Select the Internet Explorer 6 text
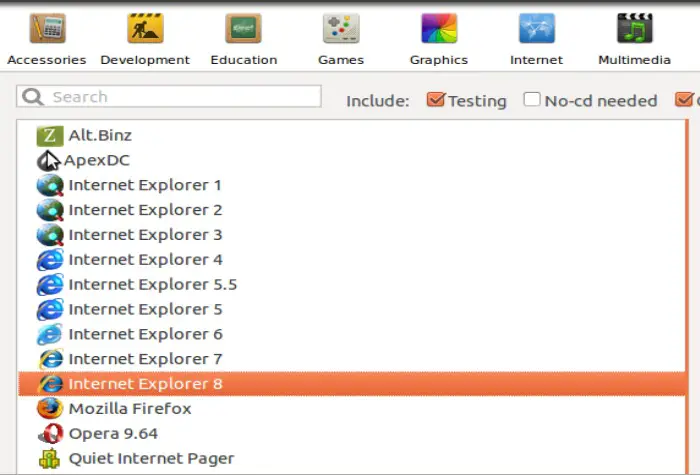The height and width of the screenshot is (475, 700). click(x=146, y=334)
